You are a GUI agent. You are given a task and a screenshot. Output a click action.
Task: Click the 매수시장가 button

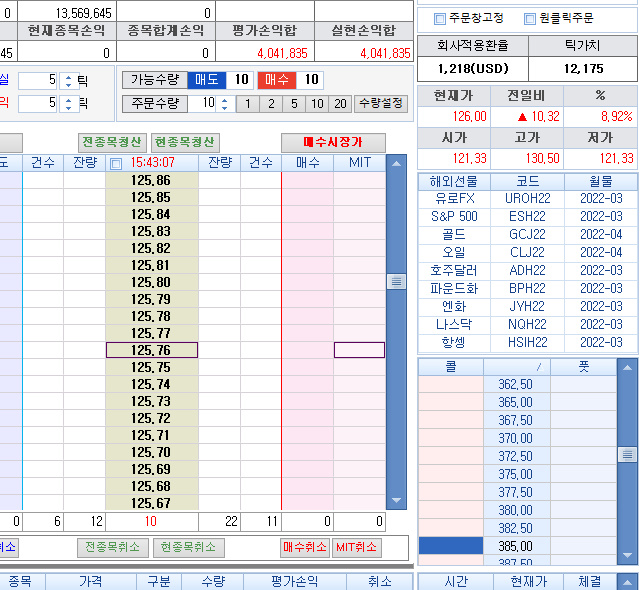(333, 142)
